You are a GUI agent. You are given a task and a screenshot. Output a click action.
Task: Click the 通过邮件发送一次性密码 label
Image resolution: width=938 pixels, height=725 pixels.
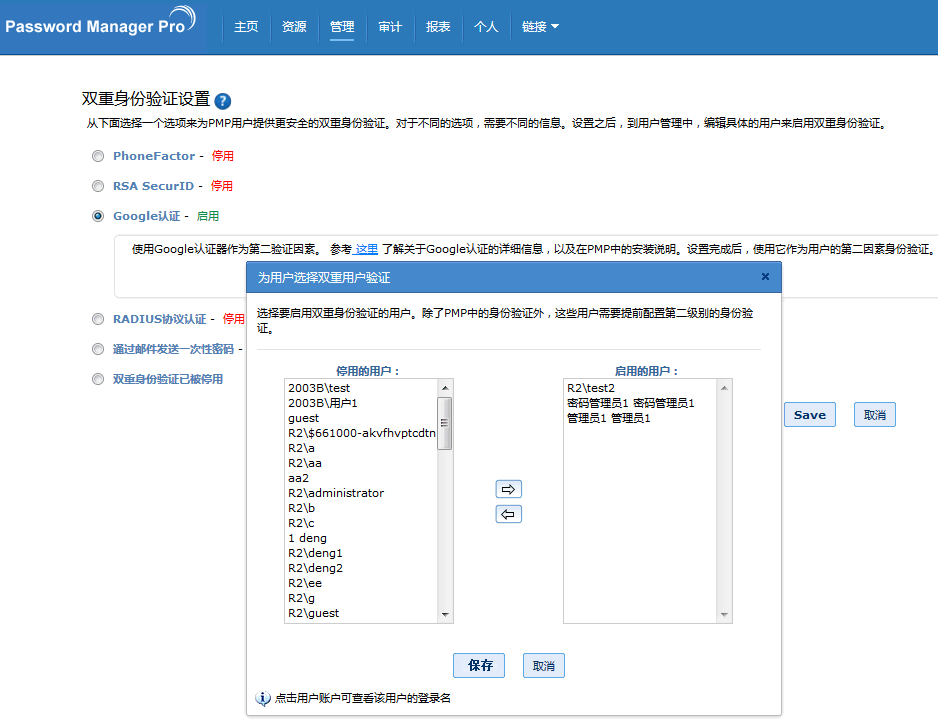(x=173, y=349)
